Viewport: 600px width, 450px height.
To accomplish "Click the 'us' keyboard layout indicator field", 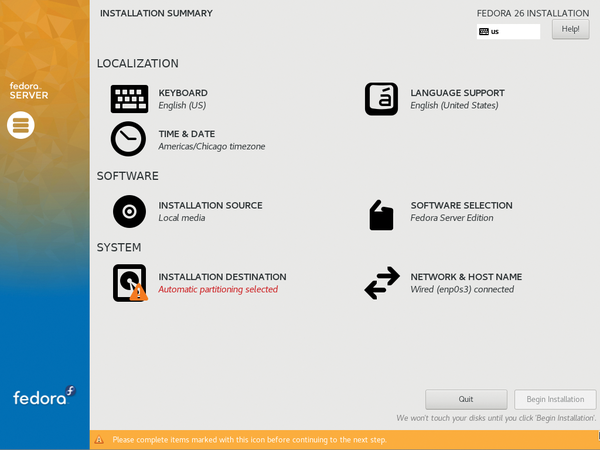I will (508, 31).
